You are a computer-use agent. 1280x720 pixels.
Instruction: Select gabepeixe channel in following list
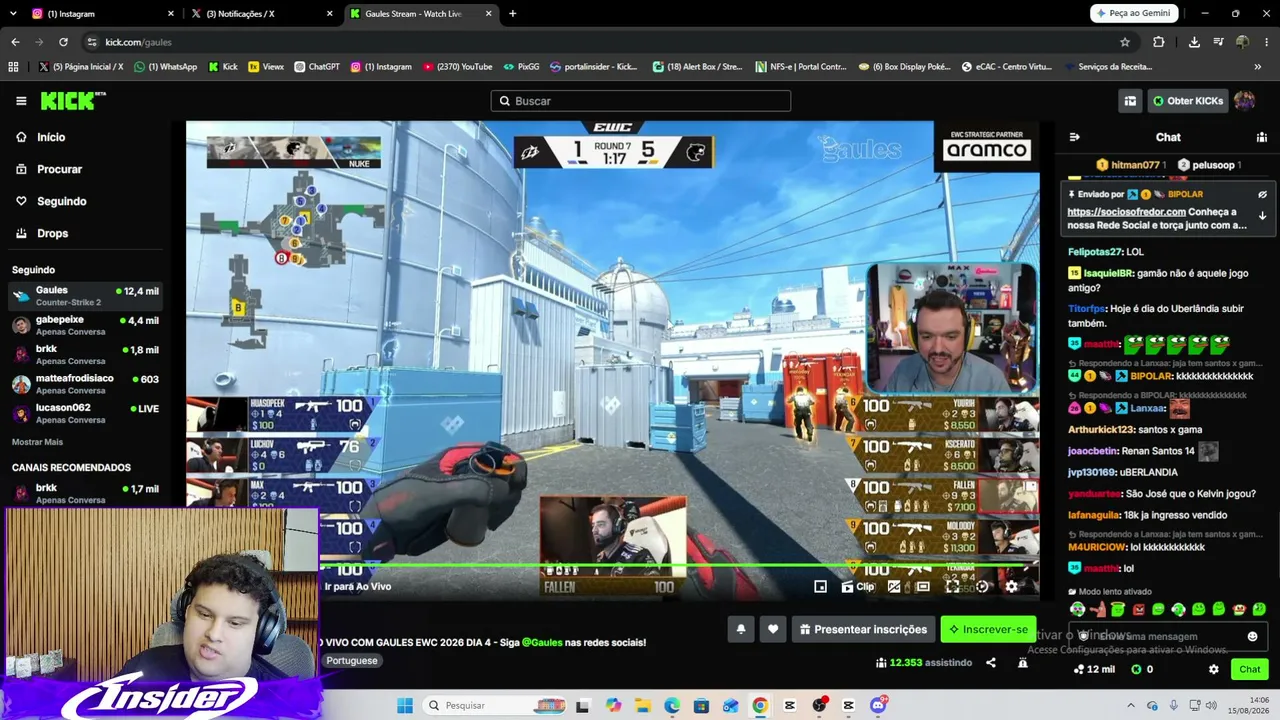tap(86, 325)
